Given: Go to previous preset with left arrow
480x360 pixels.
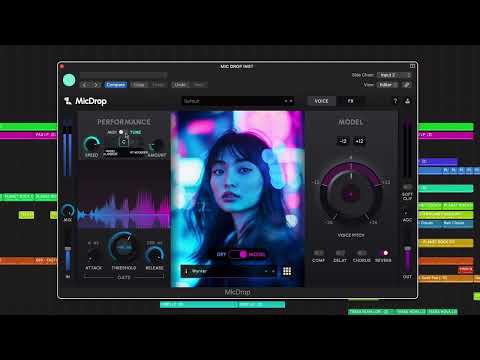Looking at the screenshot, I should click(84, 85).
